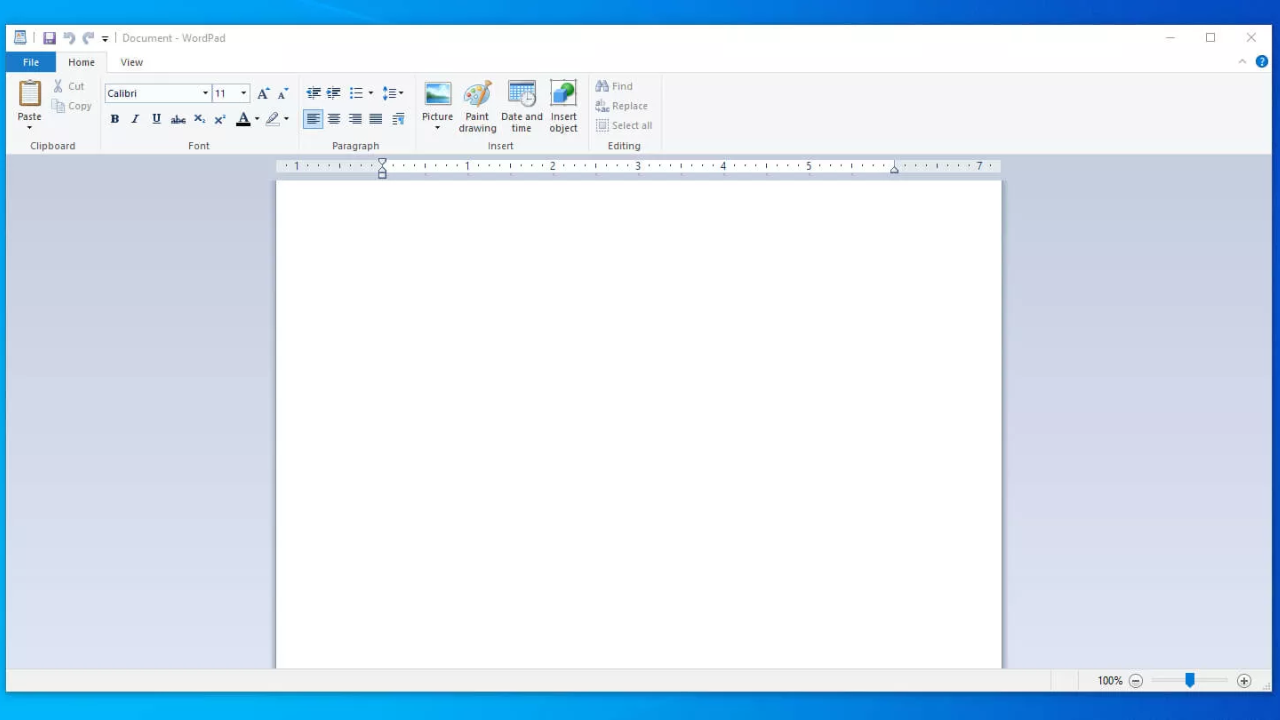Screen dimensions: 1280x720
Task: Open the highlight color dropdown arrow
Action: pyautogui.click(x=286, y=119)
